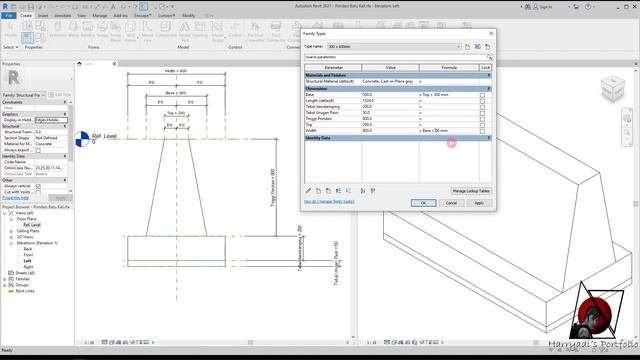Switch to the Insert ribbon tab
The image size is (640, 360).
[x=43, y=16]
